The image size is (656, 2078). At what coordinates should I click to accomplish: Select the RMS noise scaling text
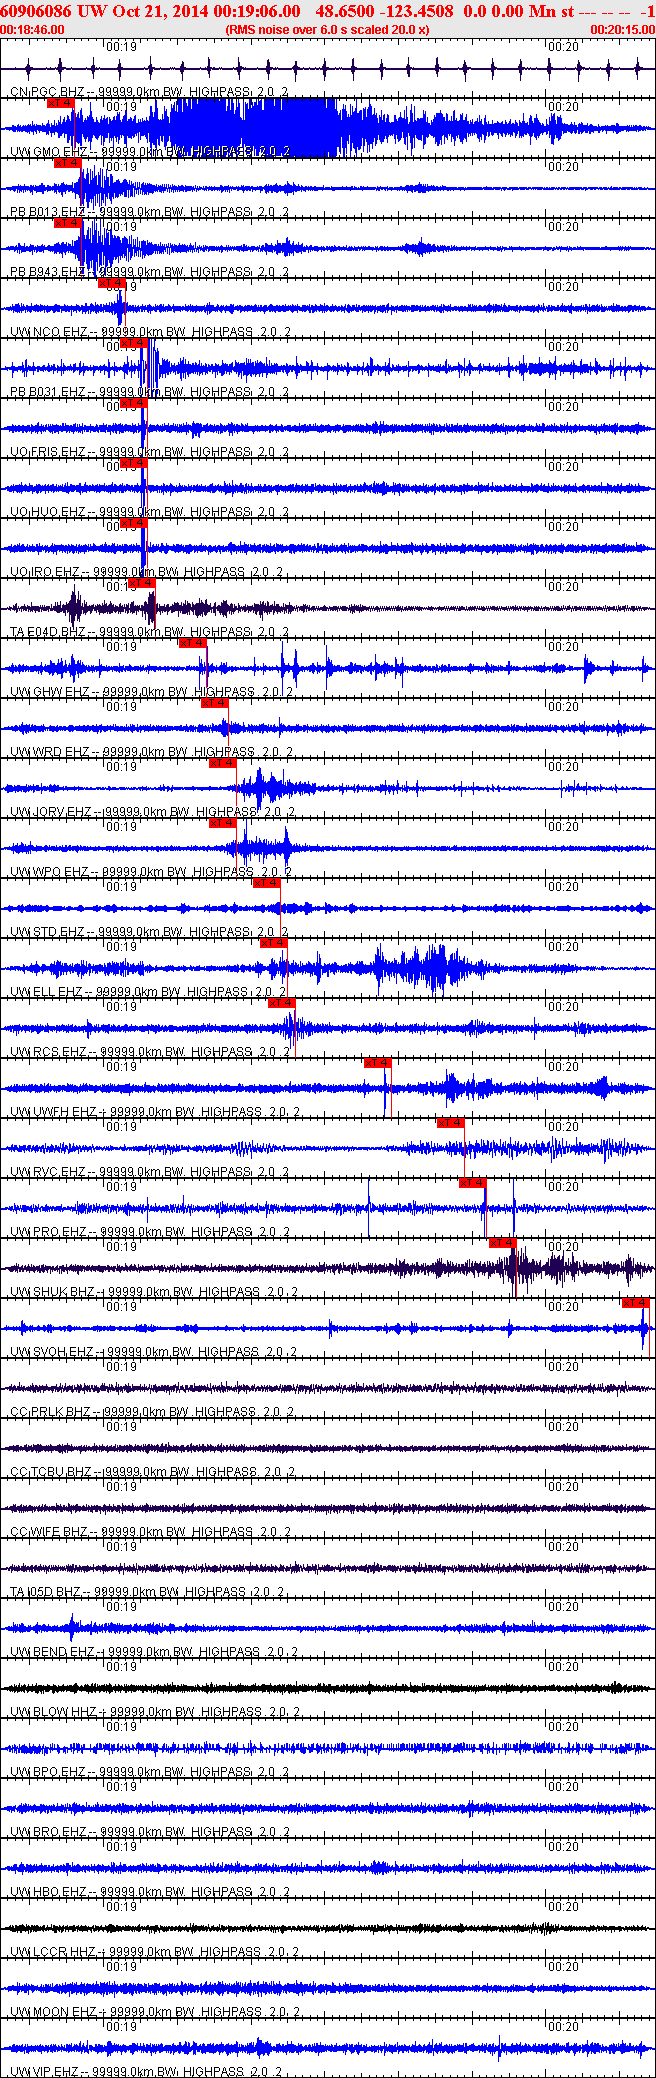tap(328, 29)
